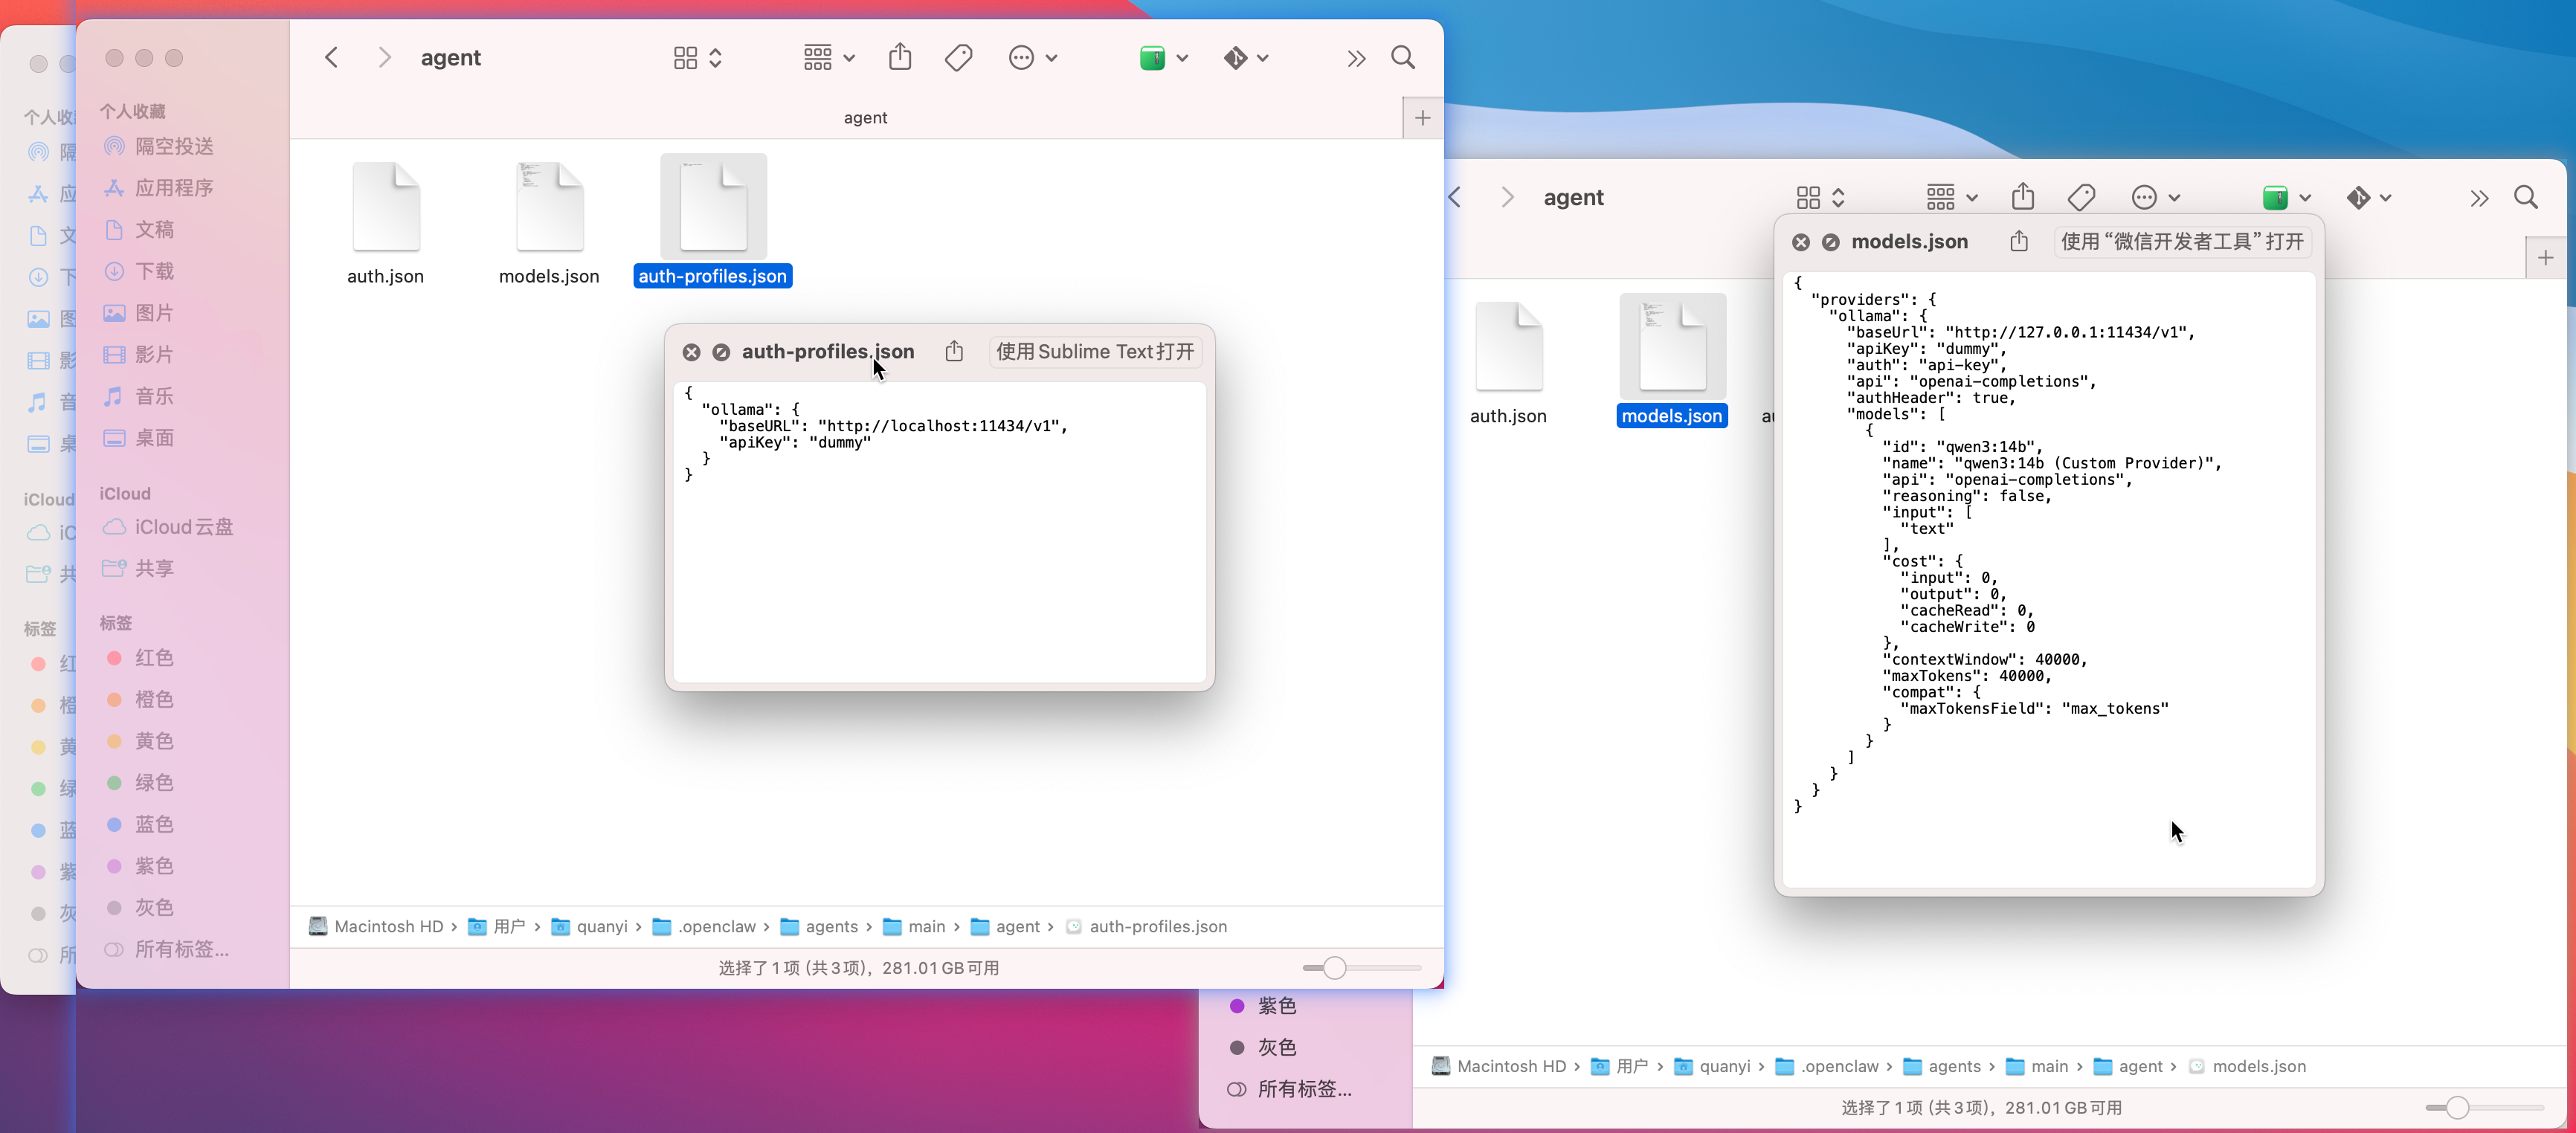2576x1133 pixels.
Task: Open the group-by dropdown in front Finder toolbar
Action: tap(829, 58)
